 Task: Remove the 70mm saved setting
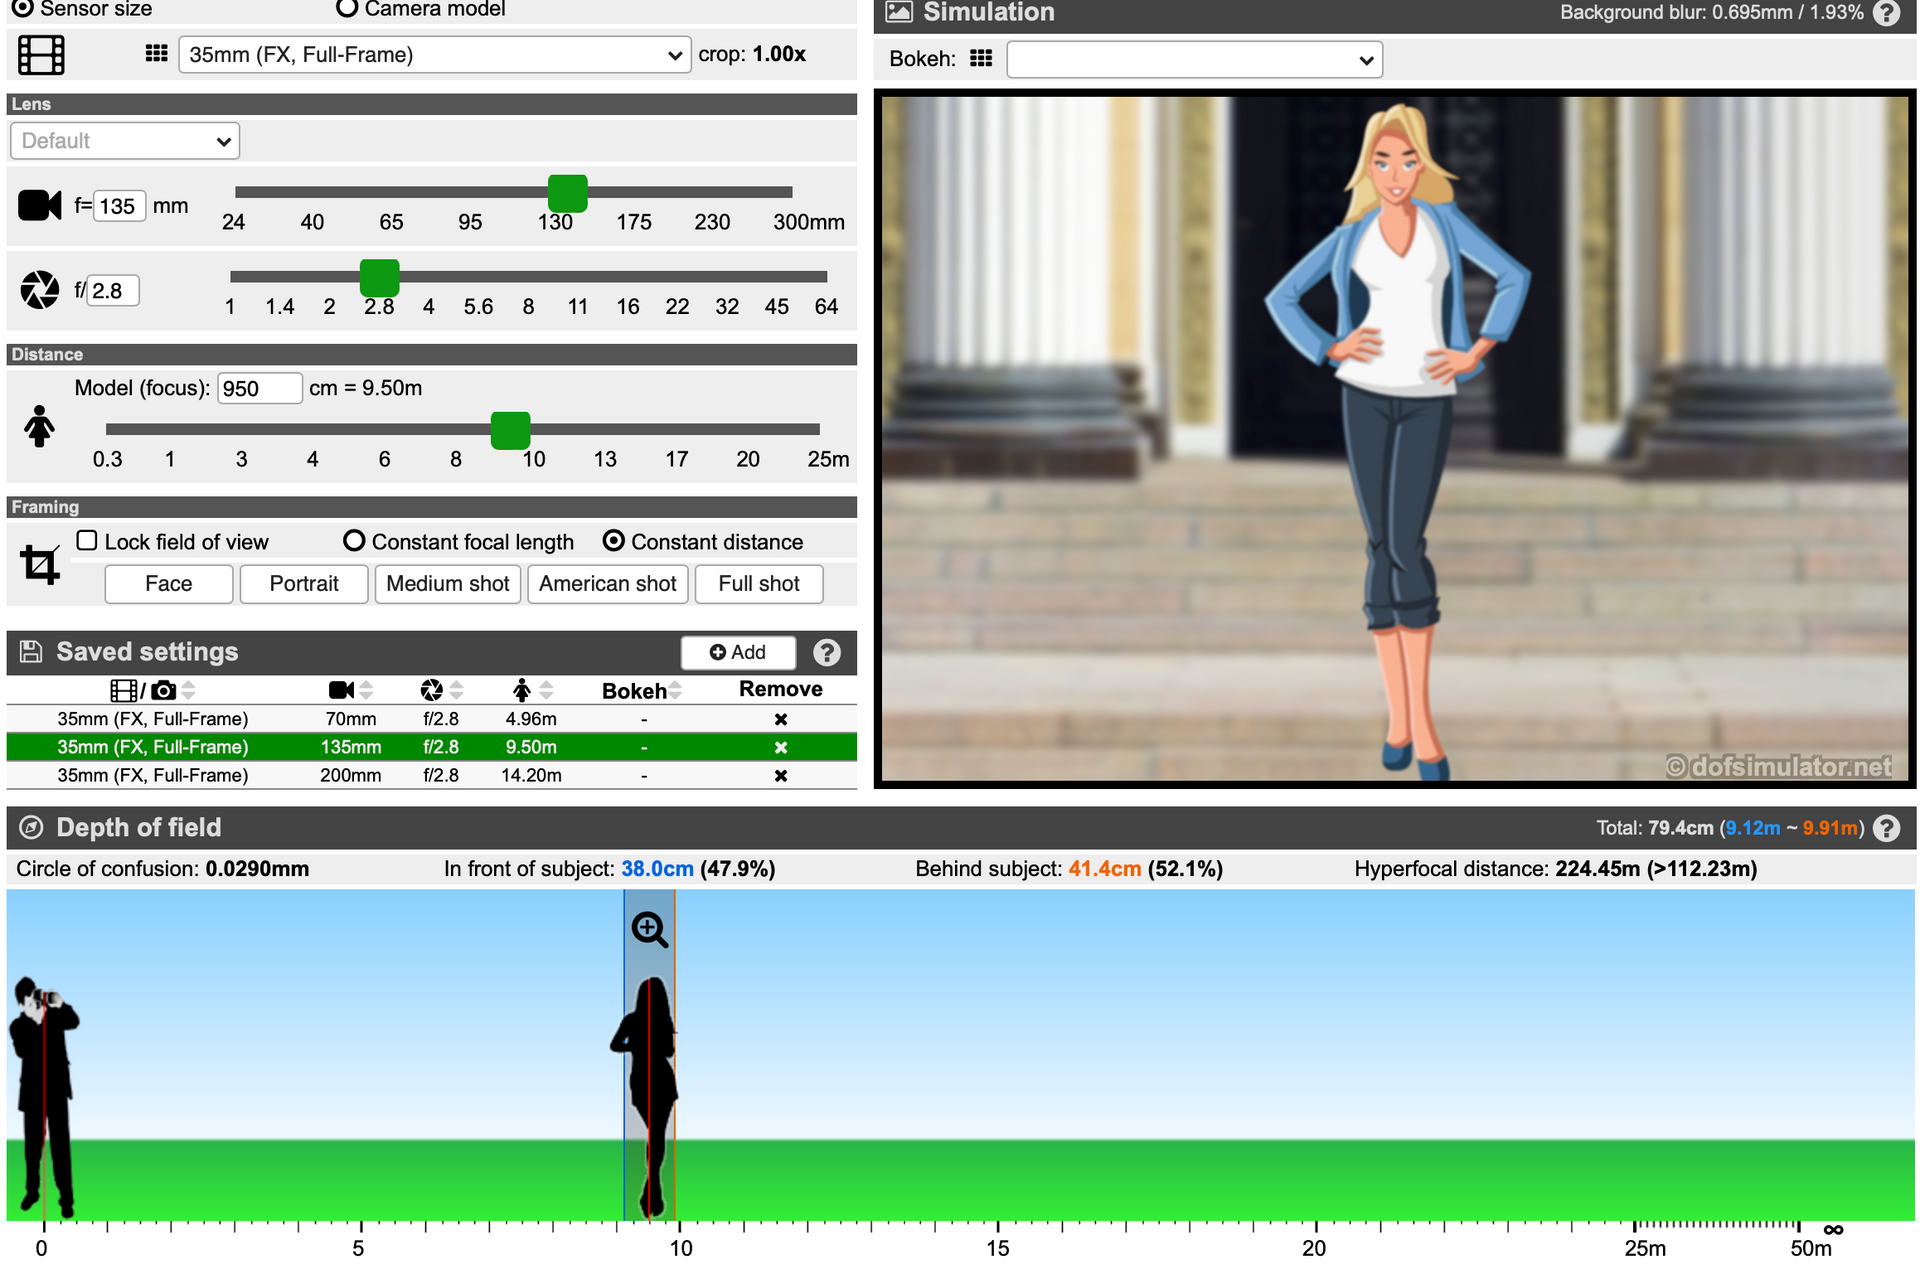point(781,719)
